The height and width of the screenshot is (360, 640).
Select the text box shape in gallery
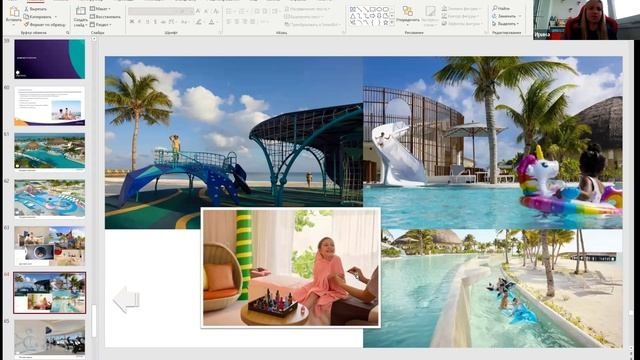[x=353, y=9]
